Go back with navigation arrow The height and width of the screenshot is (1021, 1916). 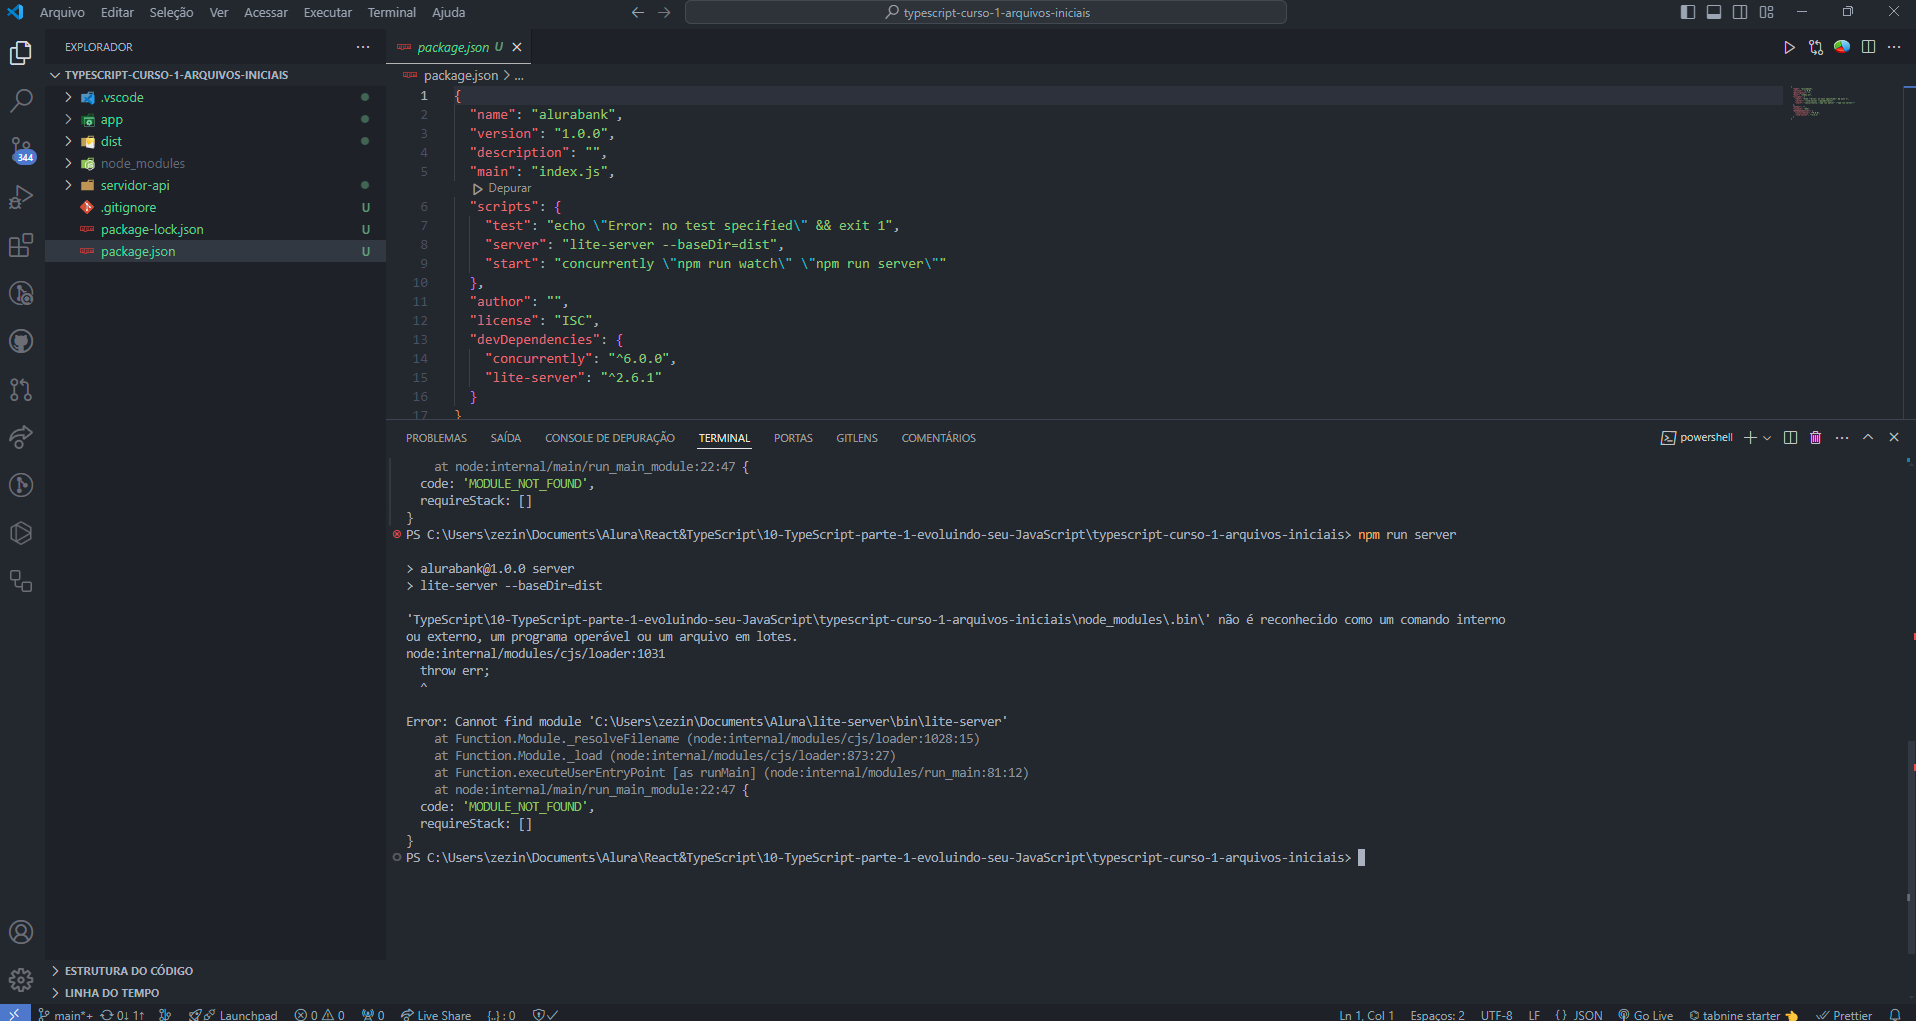pos(638,12)
